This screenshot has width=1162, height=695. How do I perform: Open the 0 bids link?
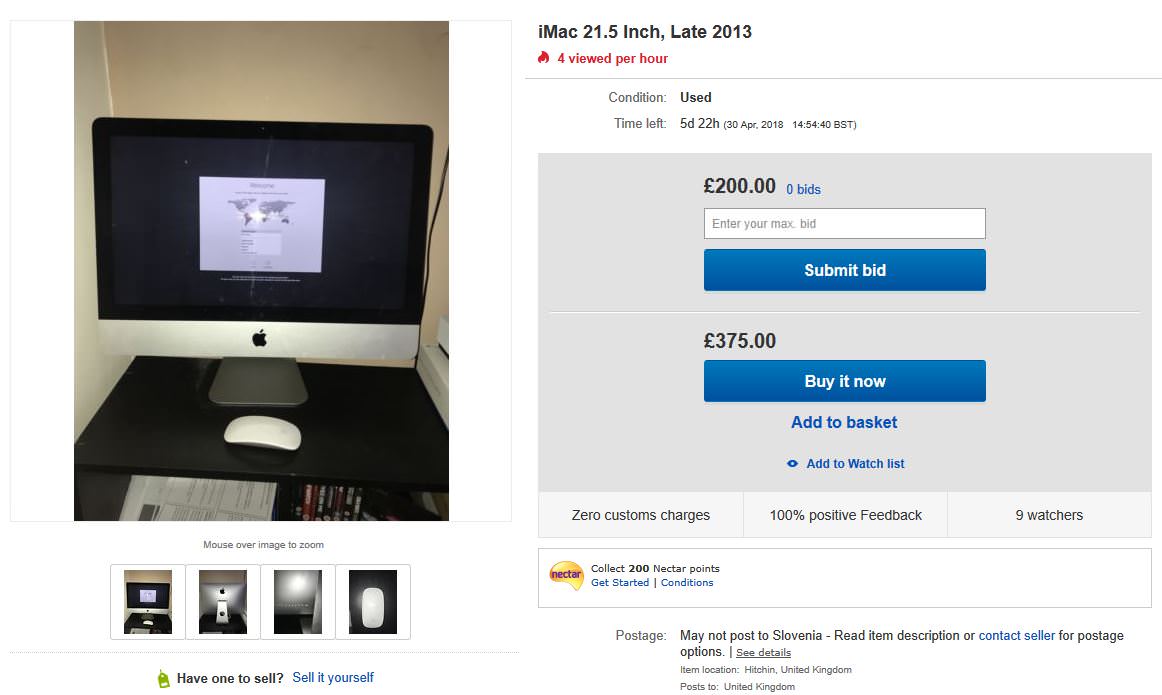(x=803, y=190)
